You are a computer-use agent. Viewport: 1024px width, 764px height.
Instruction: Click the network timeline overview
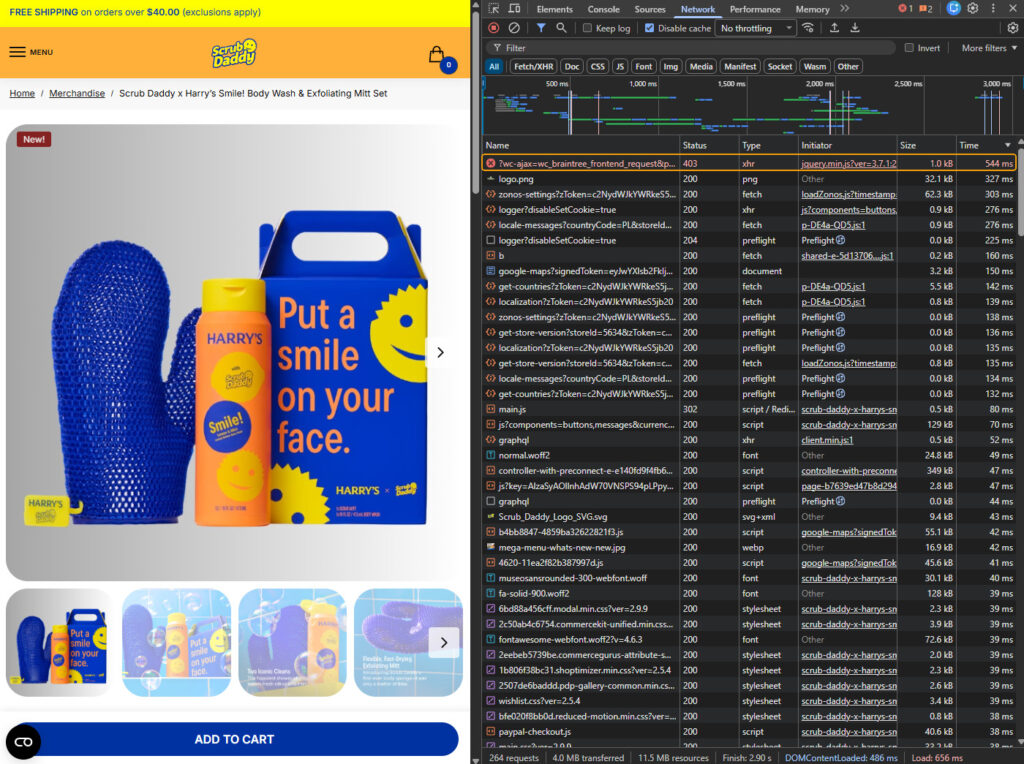pyautogui.click(x=749, y=106)
